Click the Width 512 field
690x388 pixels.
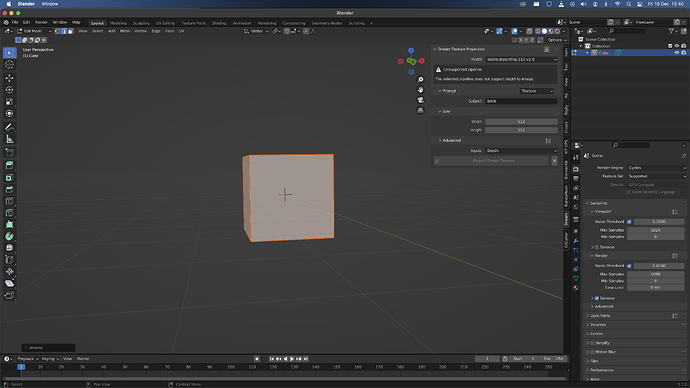[521, 122]
